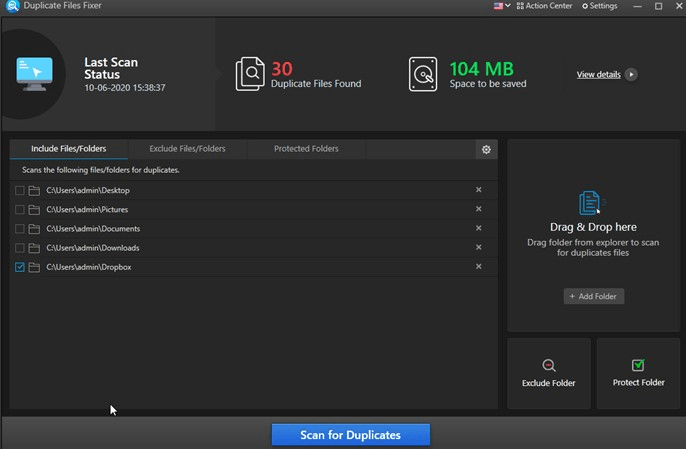This screenshot has height=449, width=686.
Task: Click the last scan date 10-06-2020 15:38:37
Action: (x=125, y=88)
